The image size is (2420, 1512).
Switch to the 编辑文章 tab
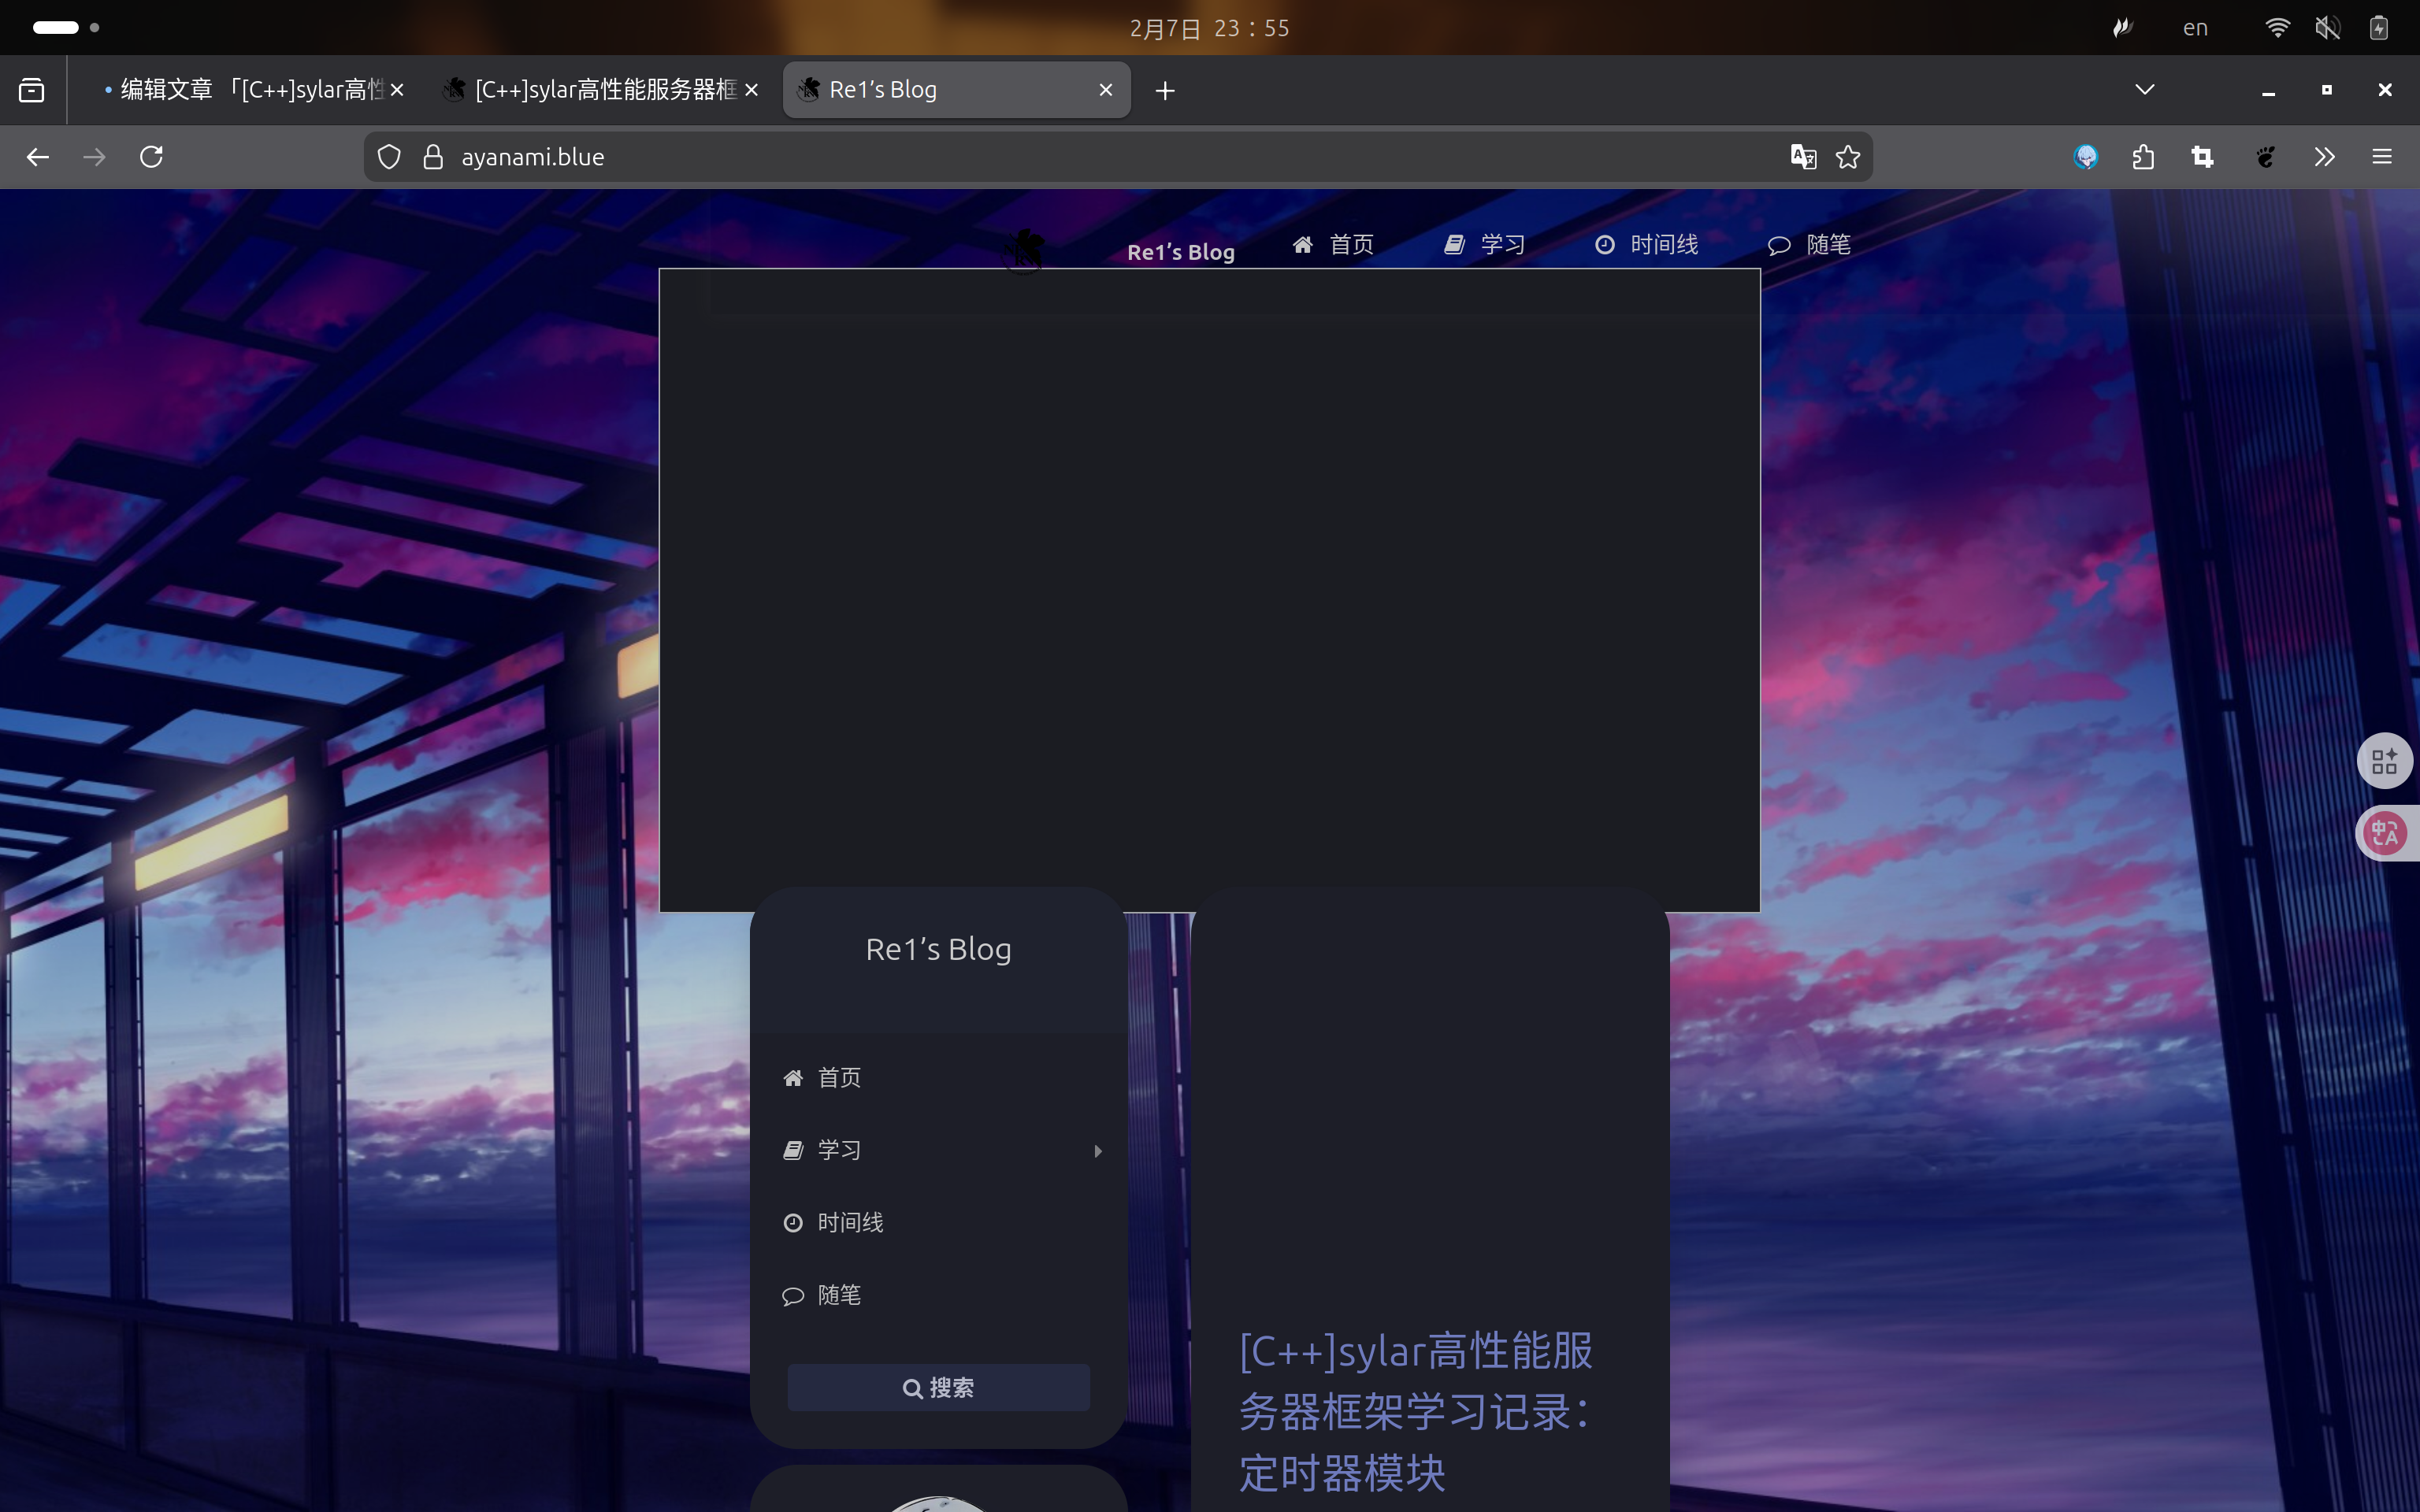(x=250, y=90)
